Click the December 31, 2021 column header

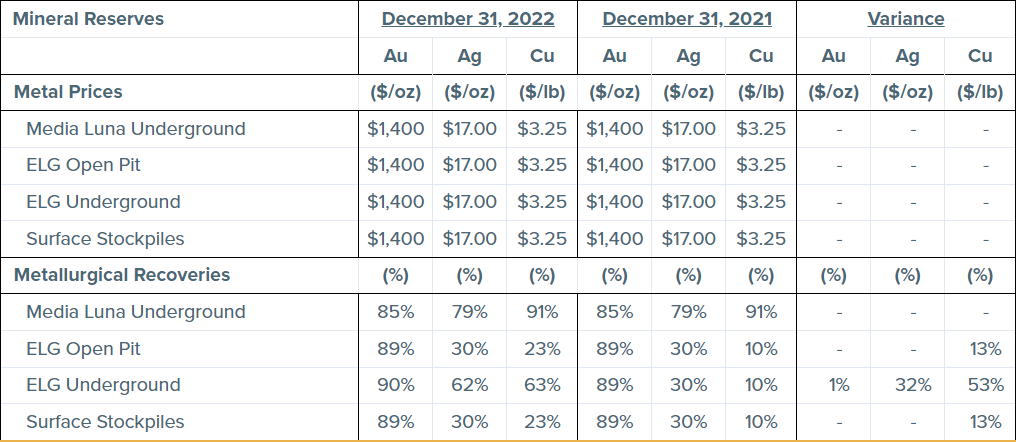[x=688, y=19]
